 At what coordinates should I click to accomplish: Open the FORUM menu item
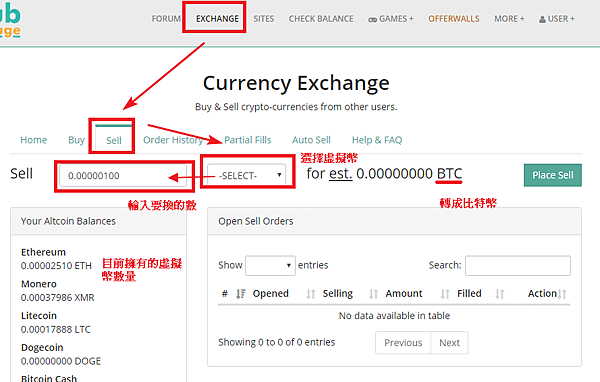pos(166,19)
